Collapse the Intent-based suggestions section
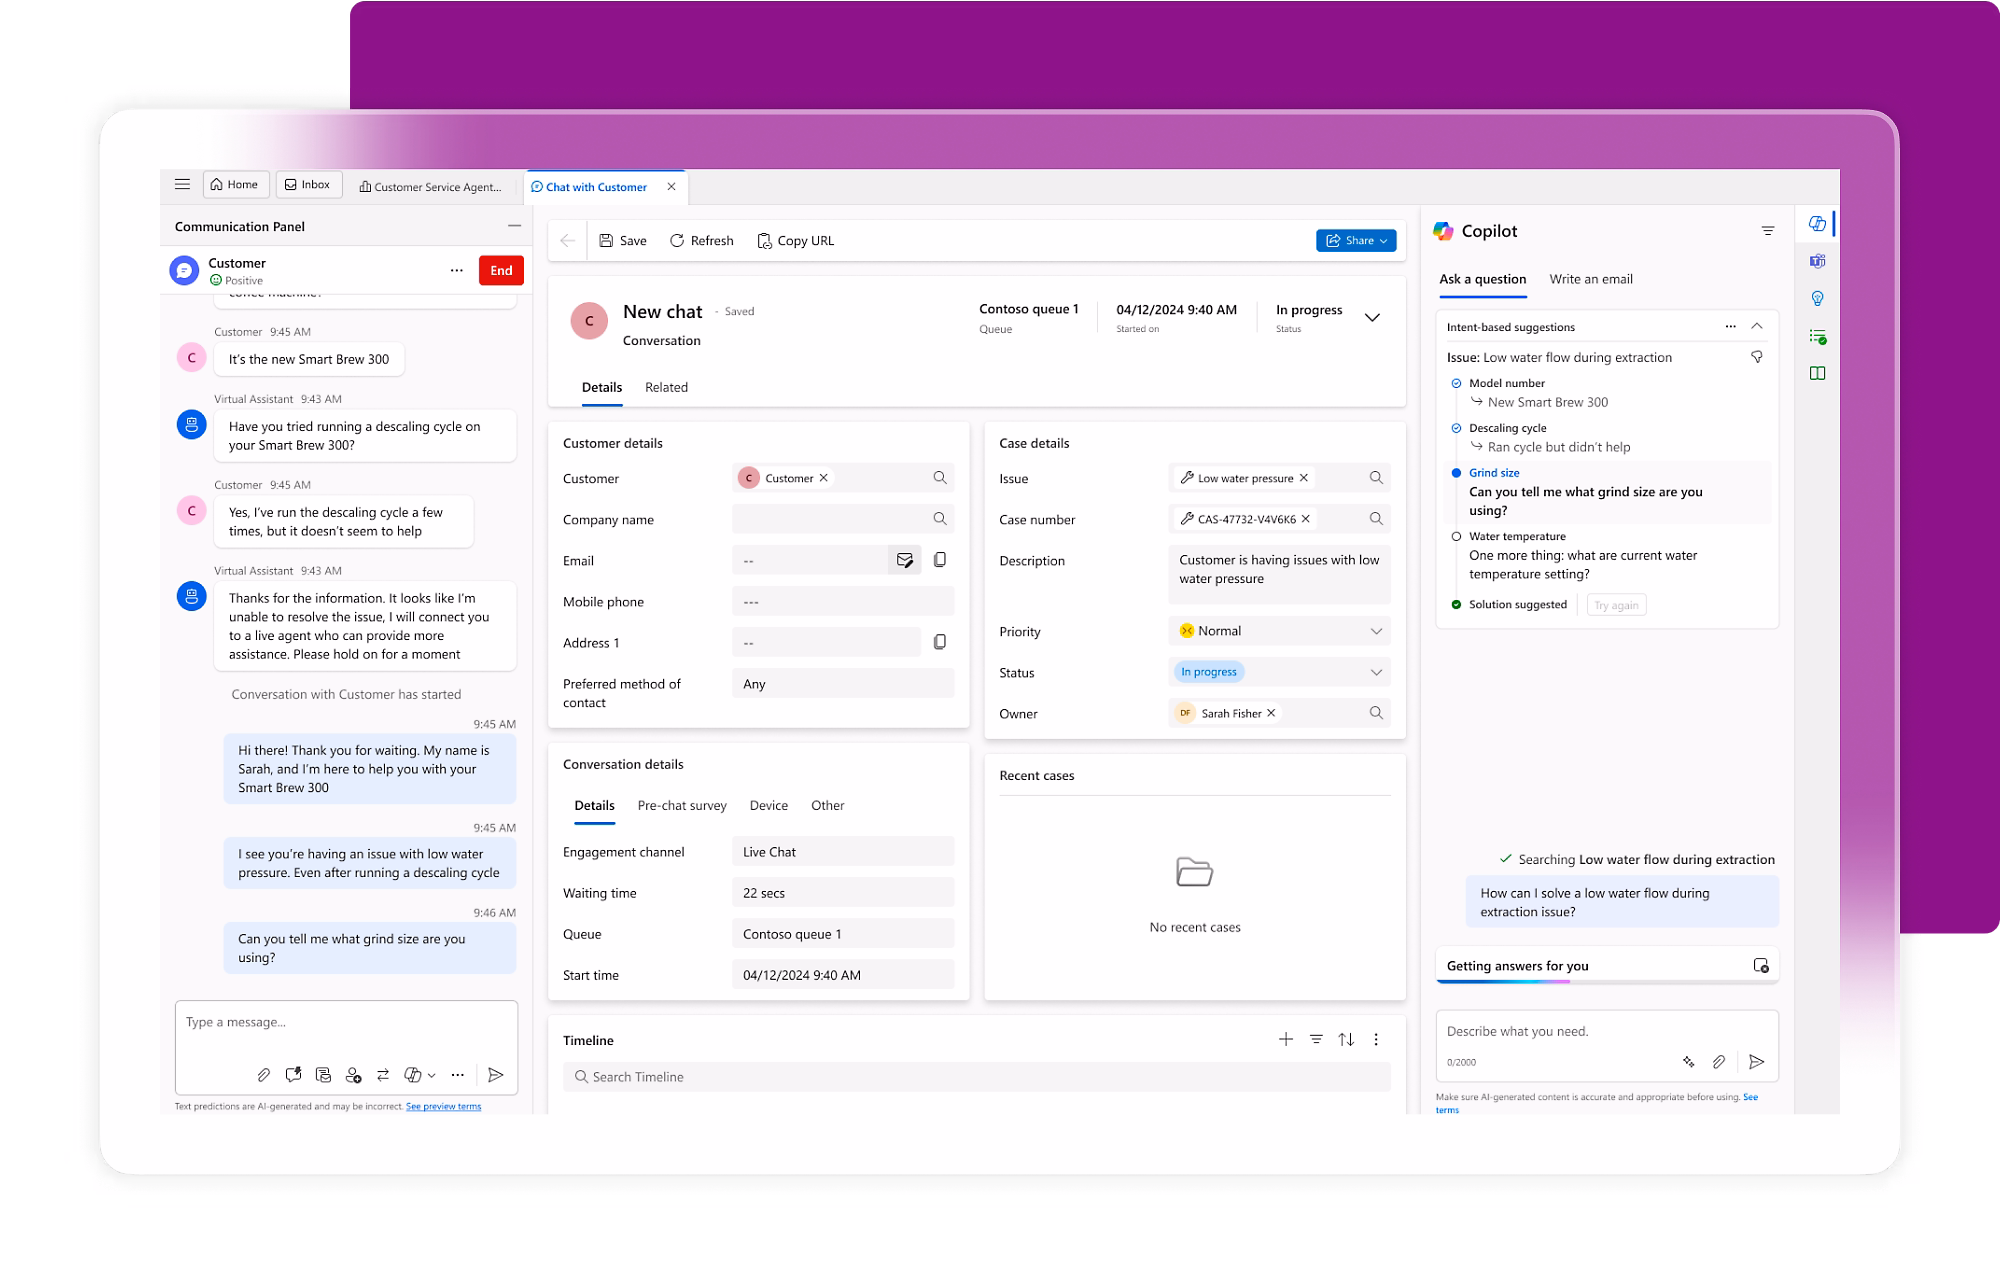 1757,327
